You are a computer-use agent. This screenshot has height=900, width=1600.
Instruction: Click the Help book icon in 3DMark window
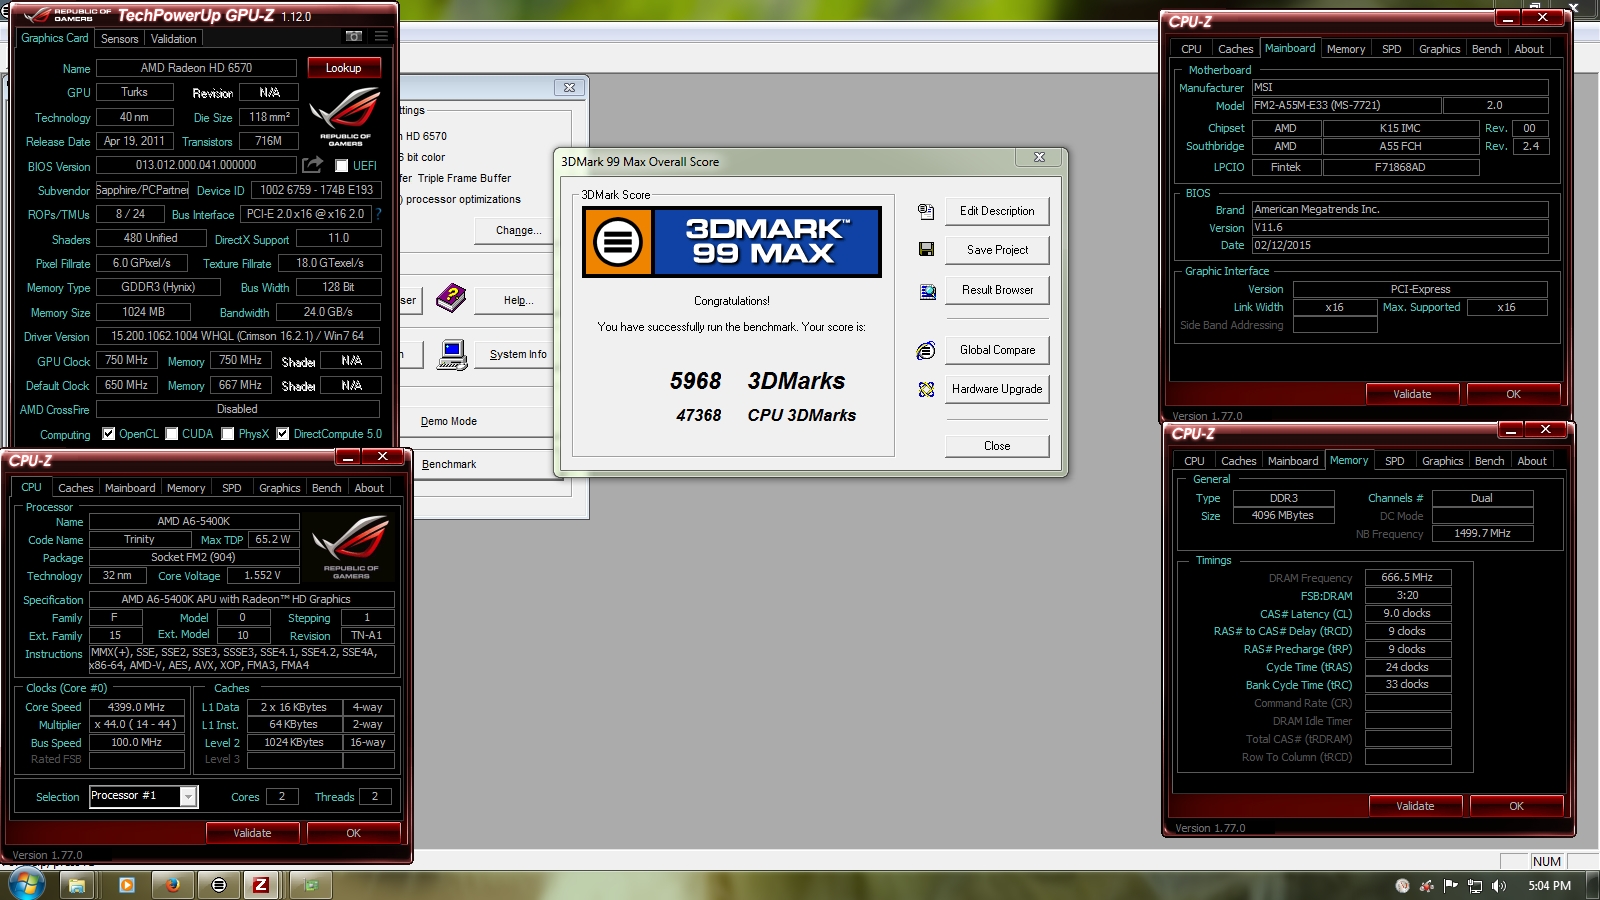point(451,297)
